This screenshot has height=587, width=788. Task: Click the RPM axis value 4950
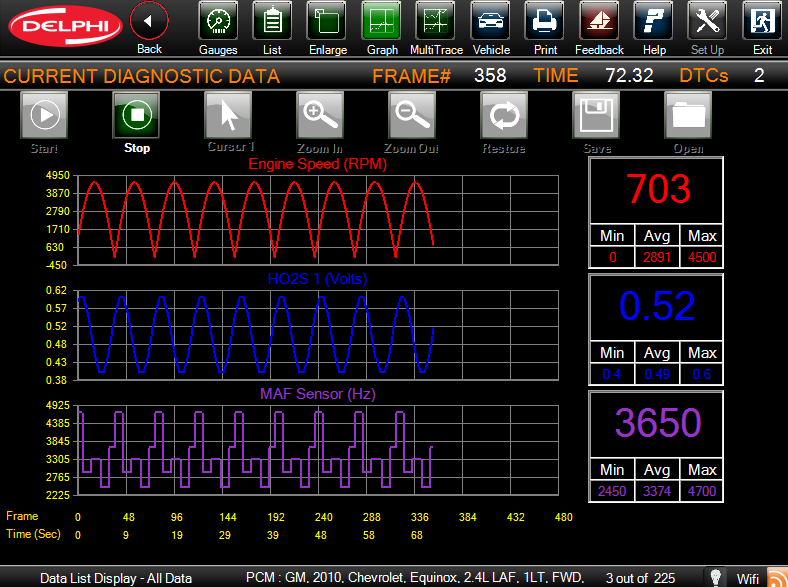pyautogui.click(x=58, y=175)
